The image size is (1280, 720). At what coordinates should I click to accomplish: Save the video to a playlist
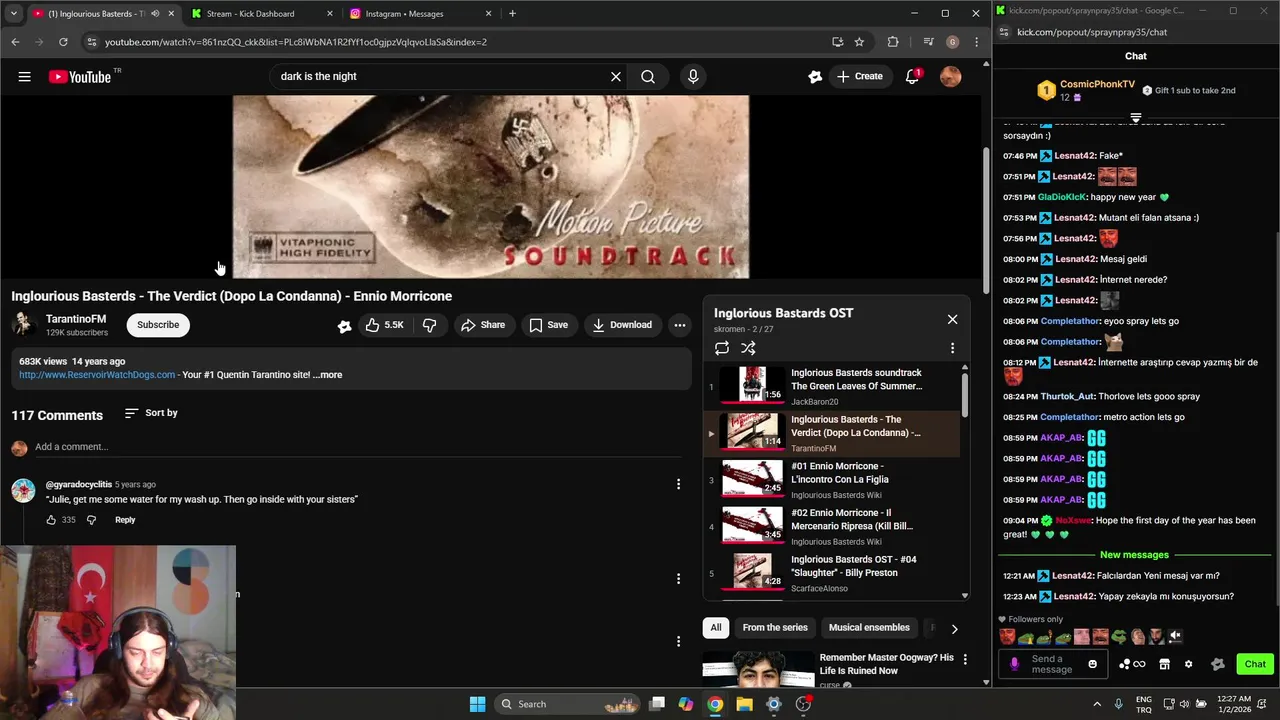[x=548, y=325]
